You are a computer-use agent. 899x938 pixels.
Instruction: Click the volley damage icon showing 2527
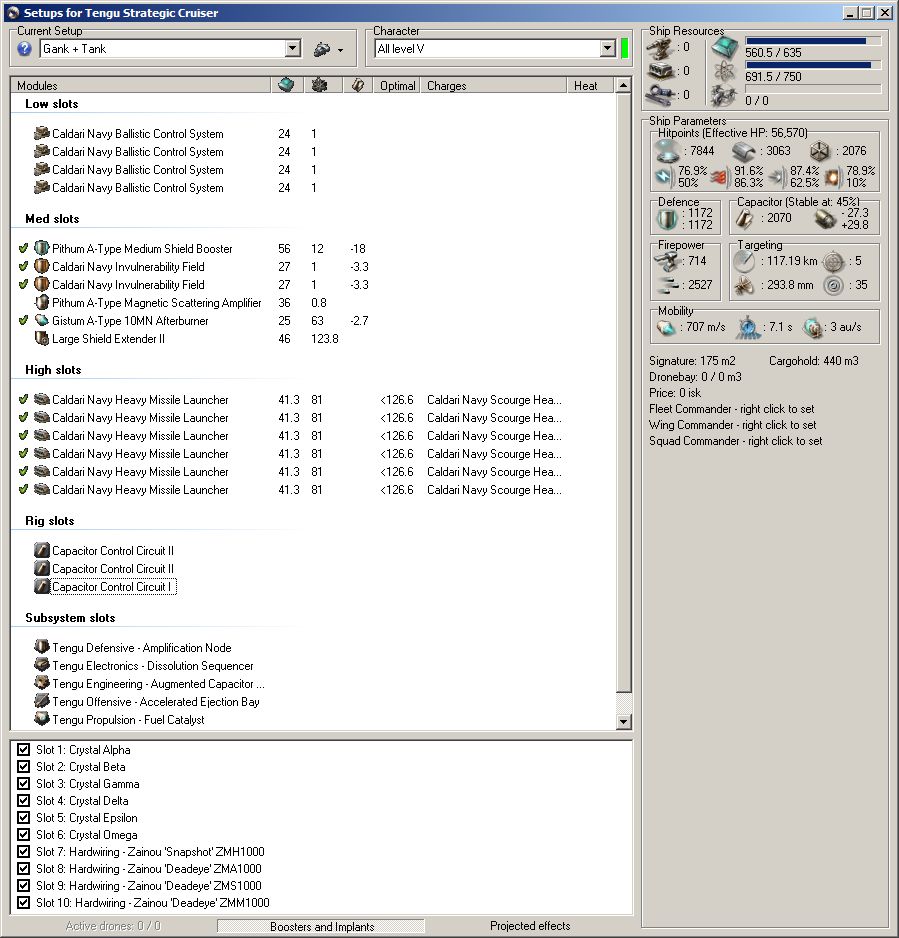pyautogui.click(x=668, y=285)
